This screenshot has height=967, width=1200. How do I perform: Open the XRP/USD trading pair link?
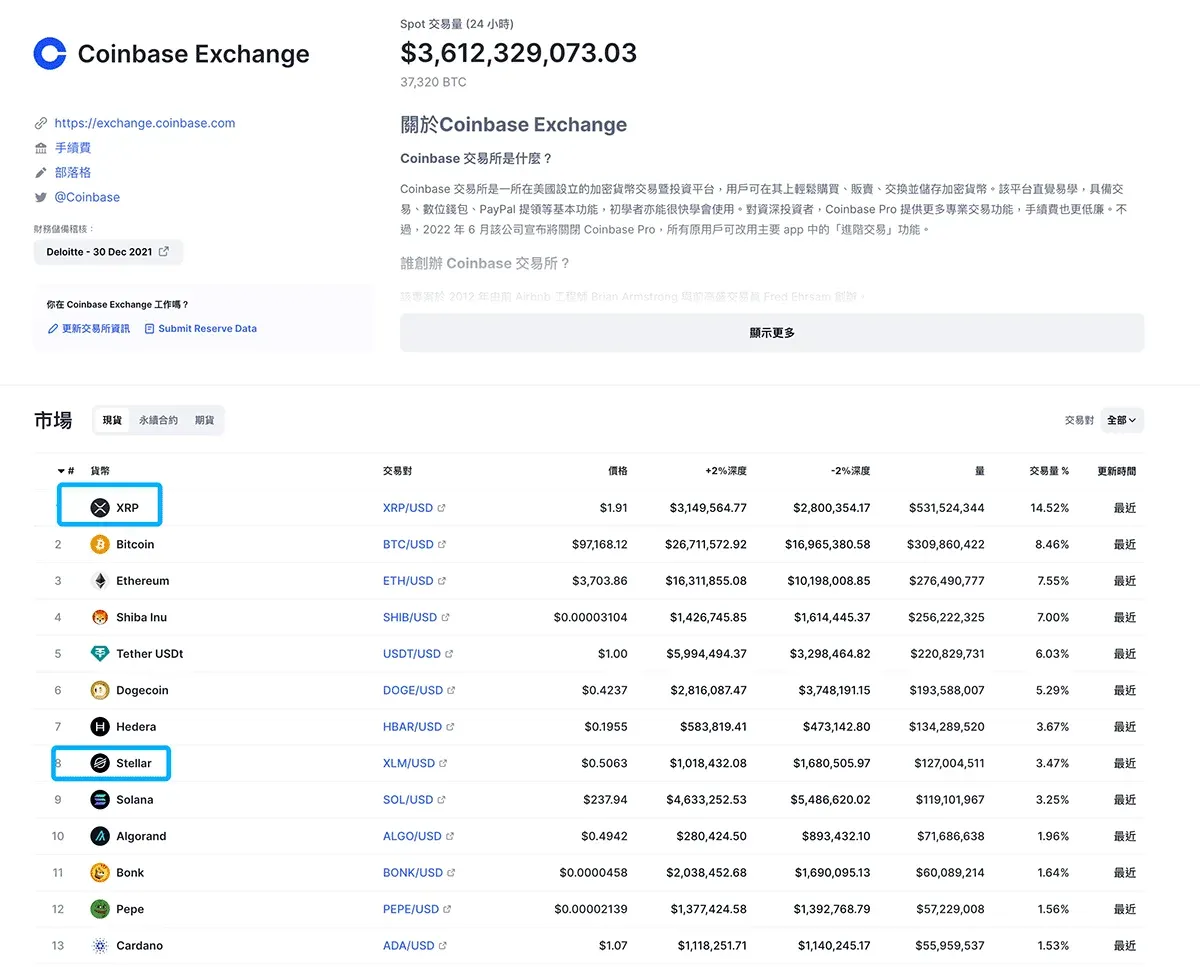pyautogui.click(x=408, y=508)
